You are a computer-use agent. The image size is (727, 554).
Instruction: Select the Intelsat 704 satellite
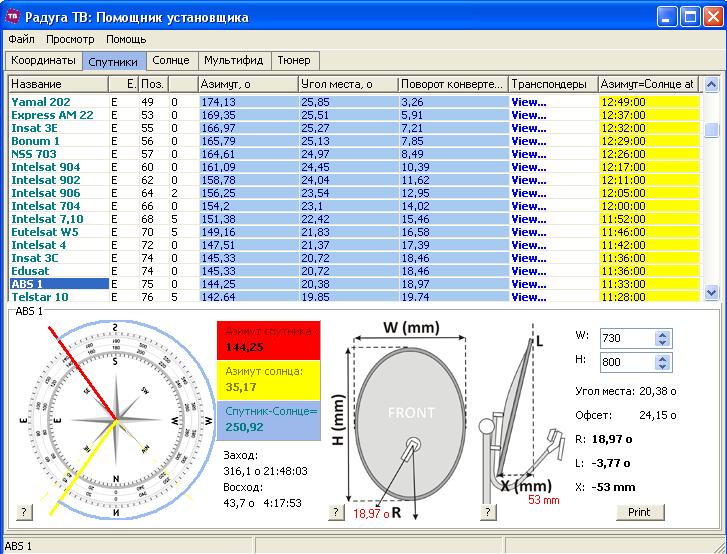(46, 206)
